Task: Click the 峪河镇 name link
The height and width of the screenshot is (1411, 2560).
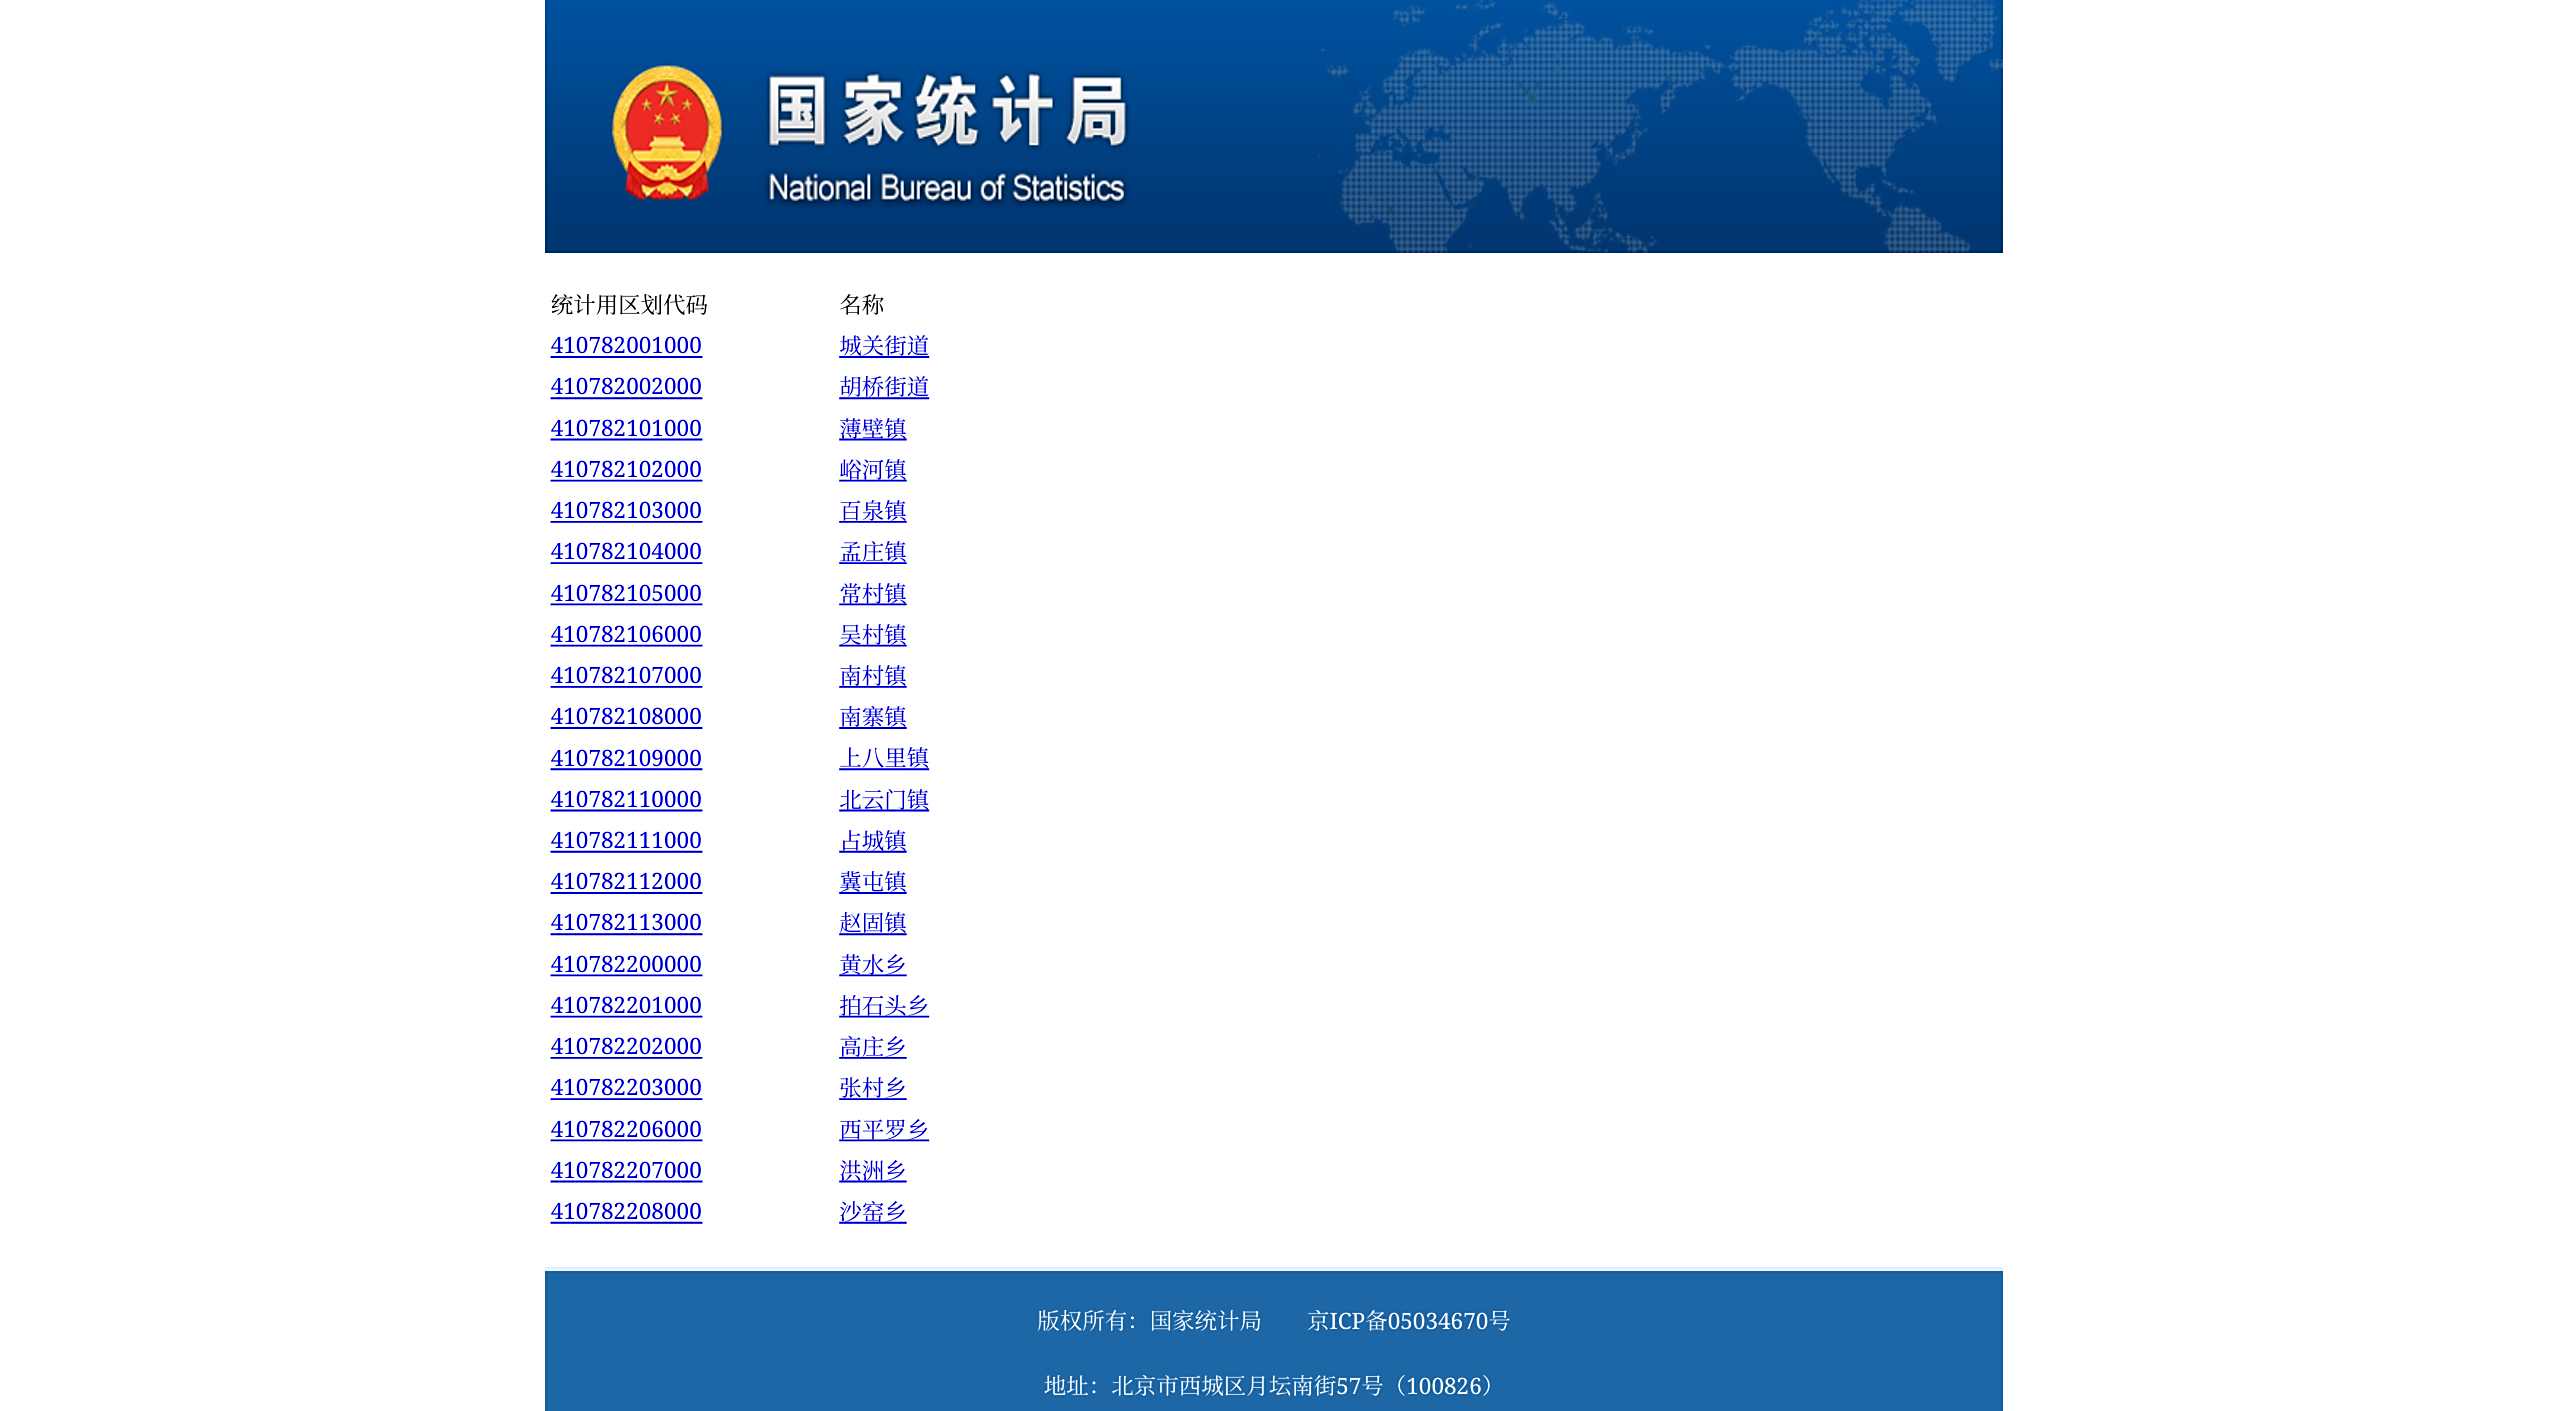Action: pos(872,470)
